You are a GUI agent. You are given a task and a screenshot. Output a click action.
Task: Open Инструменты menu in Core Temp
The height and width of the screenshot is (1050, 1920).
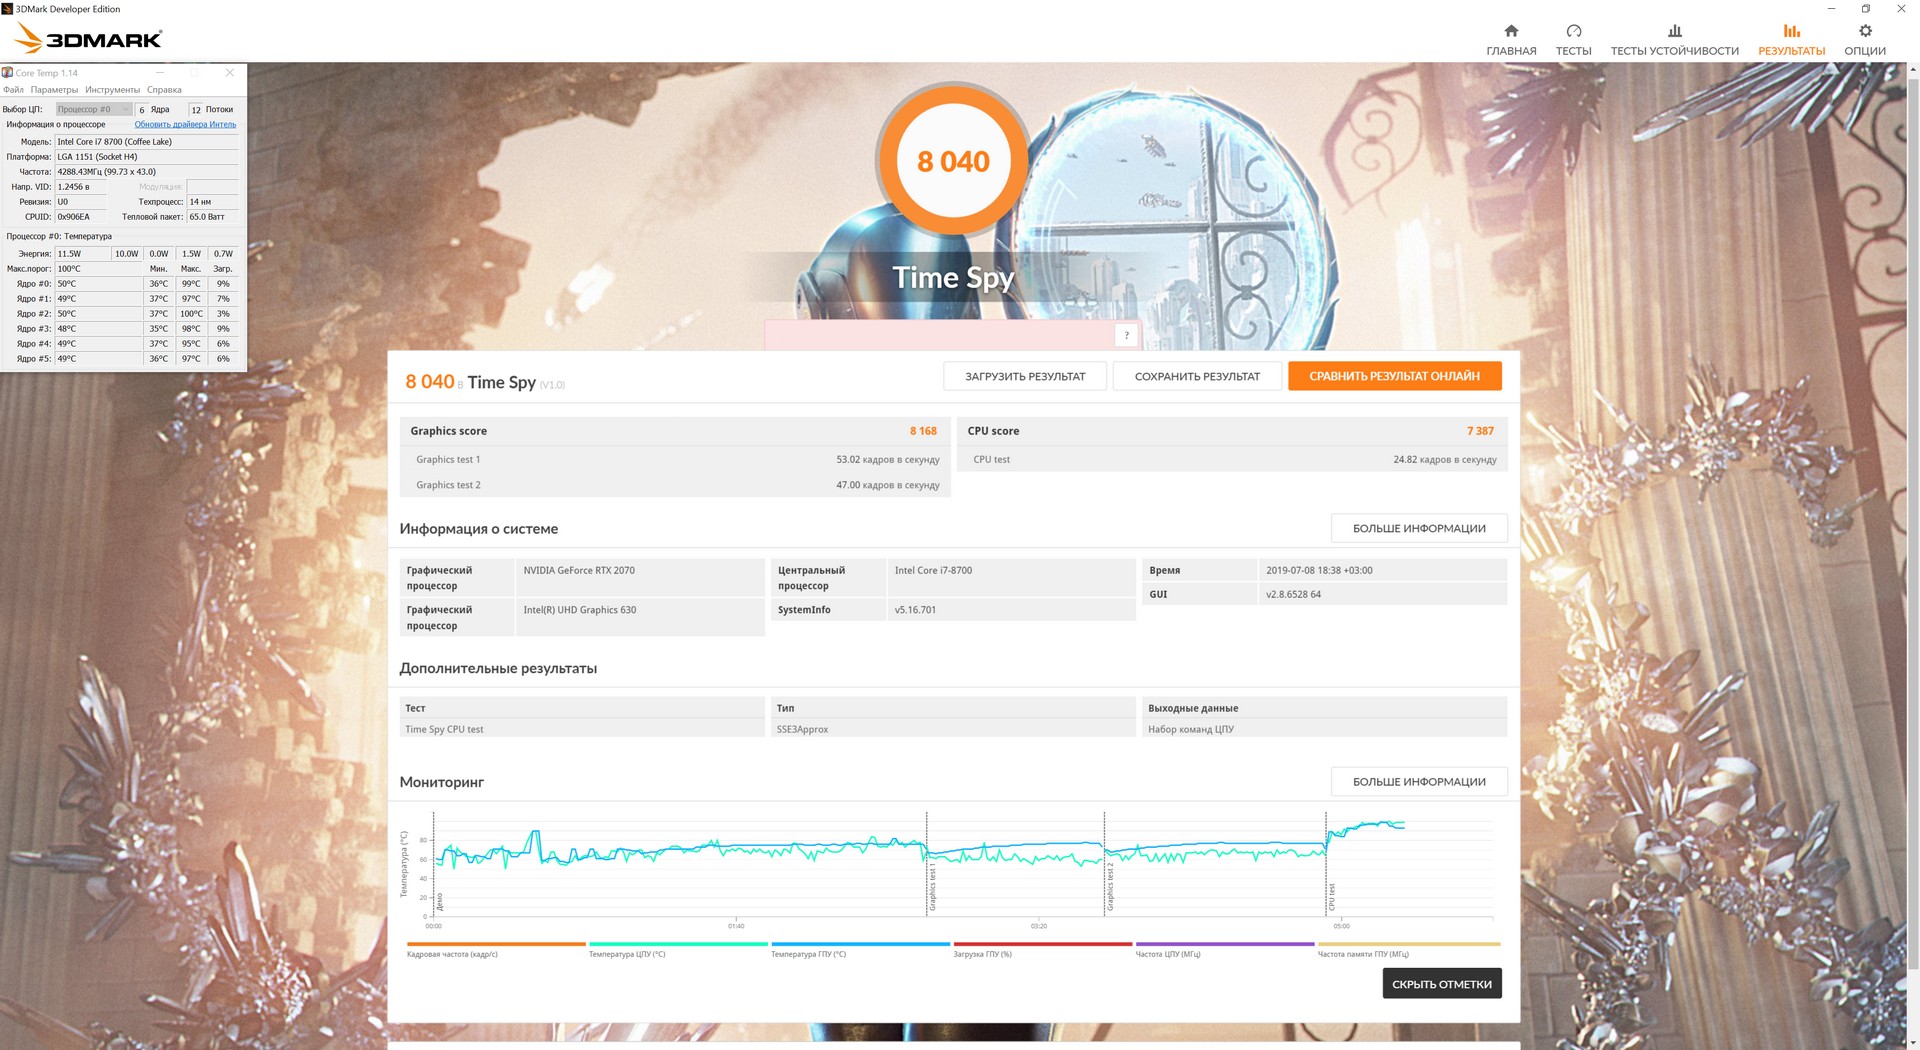tap(112, 90)
